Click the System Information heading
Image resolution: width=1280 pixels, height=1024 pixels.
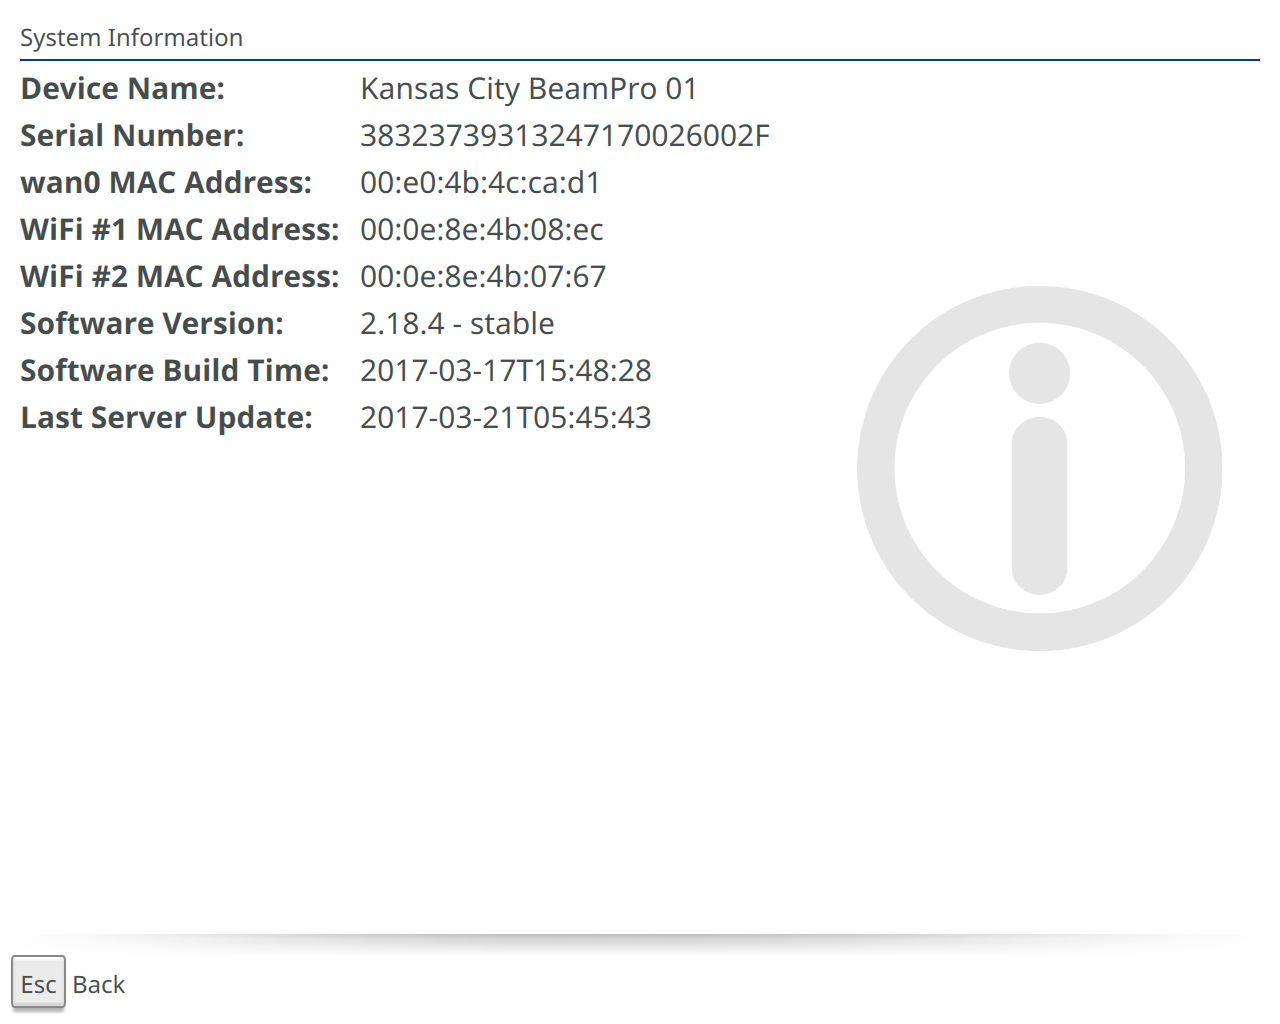(x=131, y=38)
